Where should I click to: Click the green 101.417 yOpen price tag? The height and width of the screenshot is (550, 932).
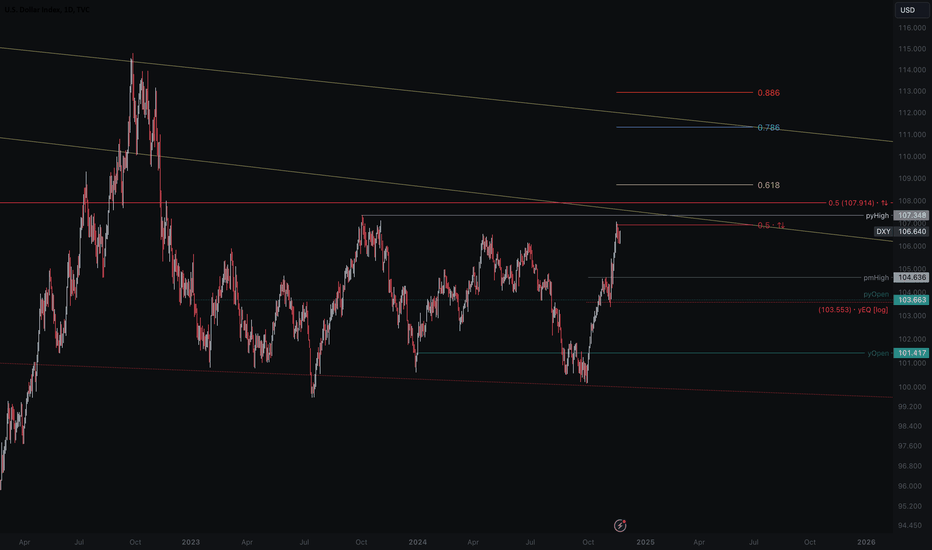pyautogui.click(x=911, y=353)
